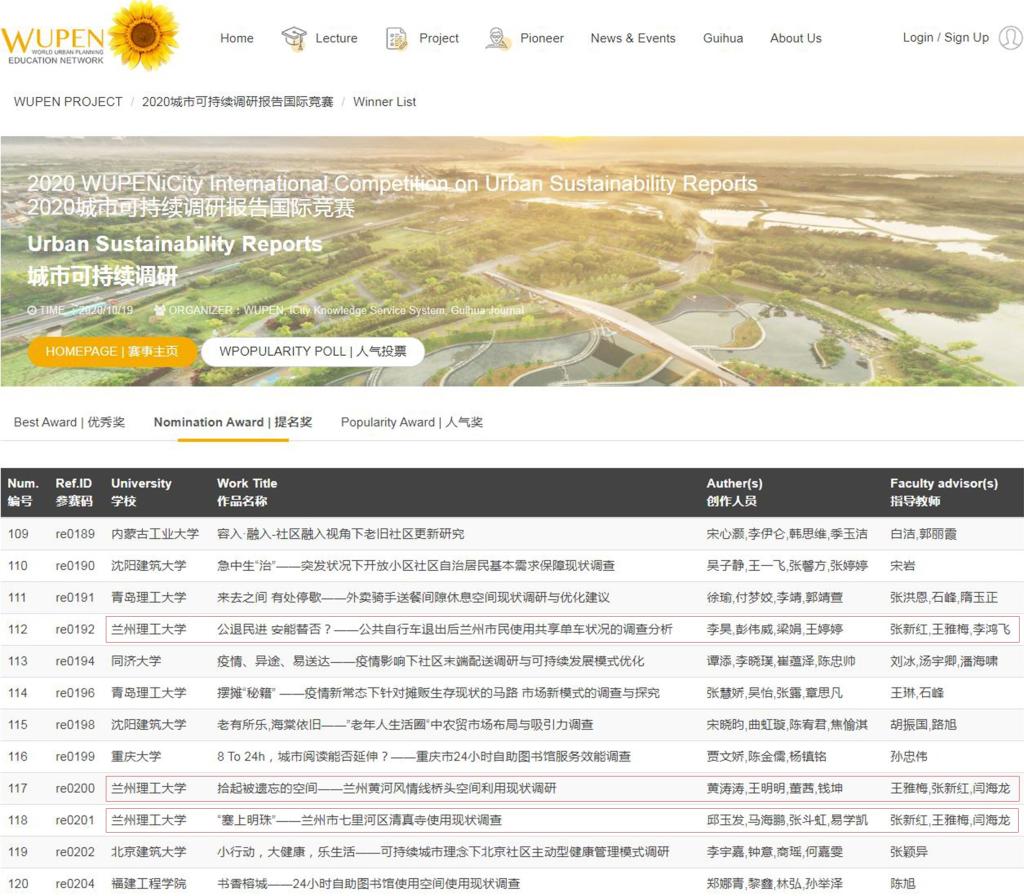Open the About Us page
This screenshot has width=1024, height=896.
(795, 38)
